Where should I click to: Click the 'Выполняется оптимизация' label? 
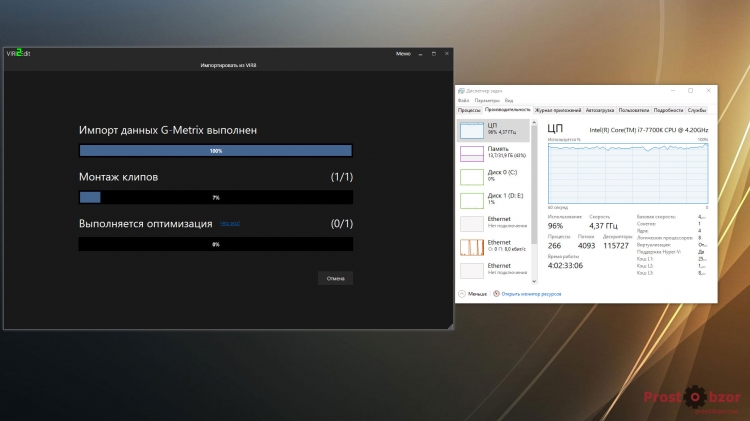click(x=145, y=224)
